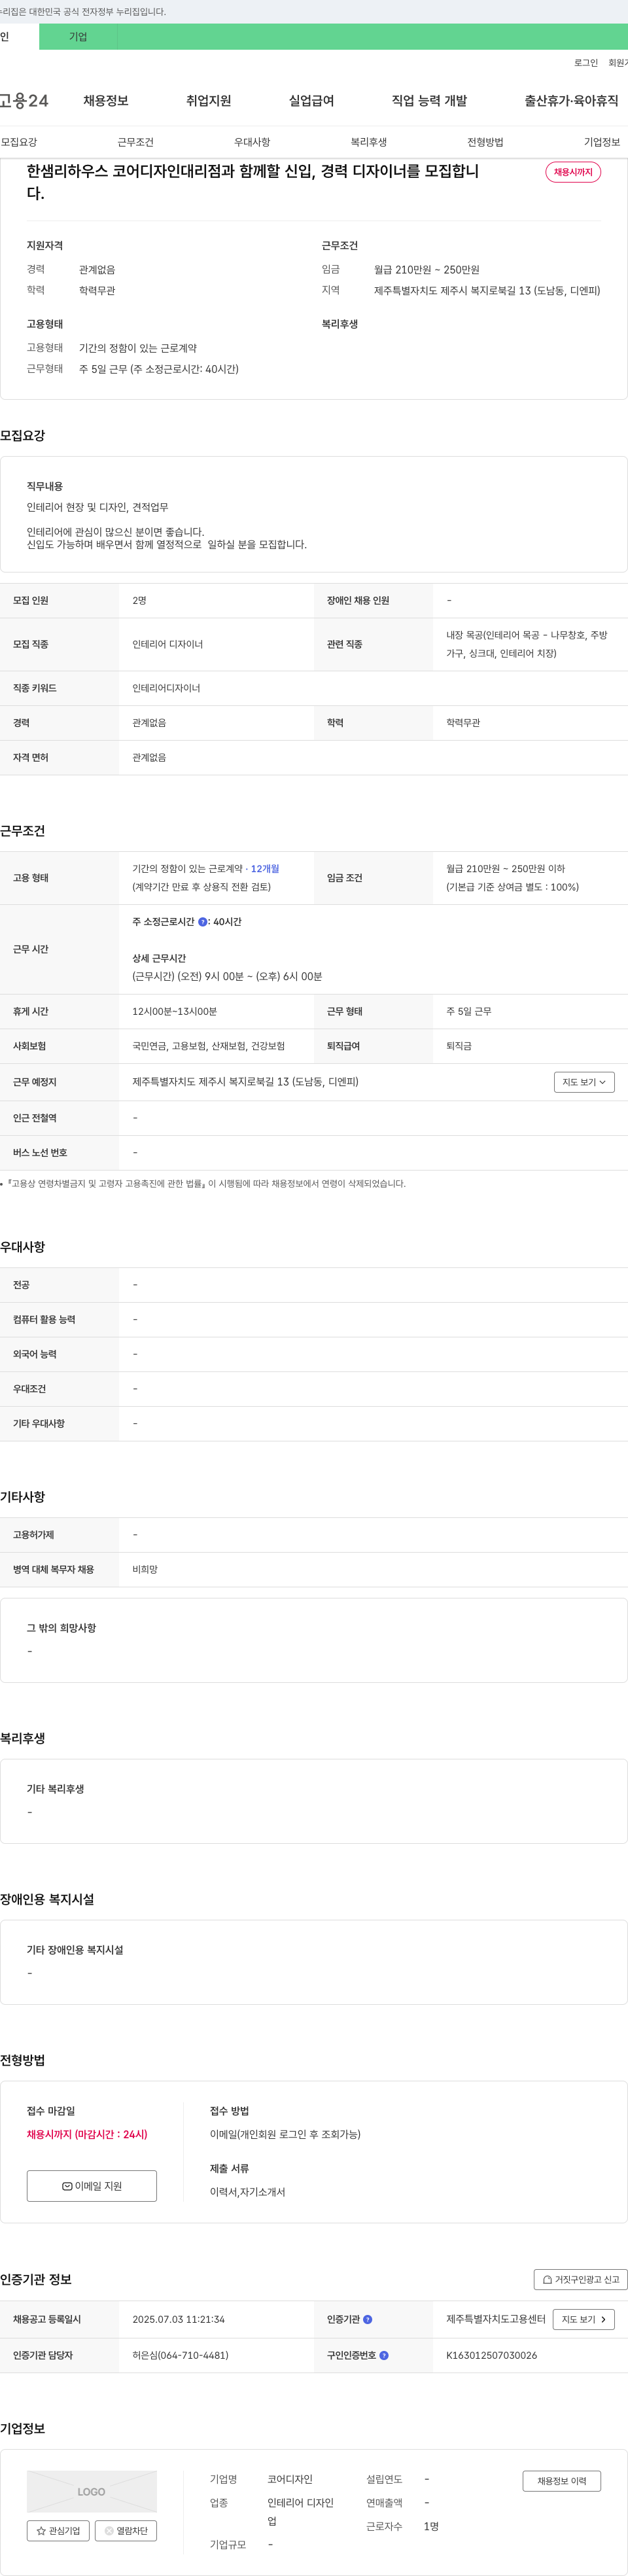
Task: Jump to the 모집요강 section tab
Action: (x=19, y=142)
